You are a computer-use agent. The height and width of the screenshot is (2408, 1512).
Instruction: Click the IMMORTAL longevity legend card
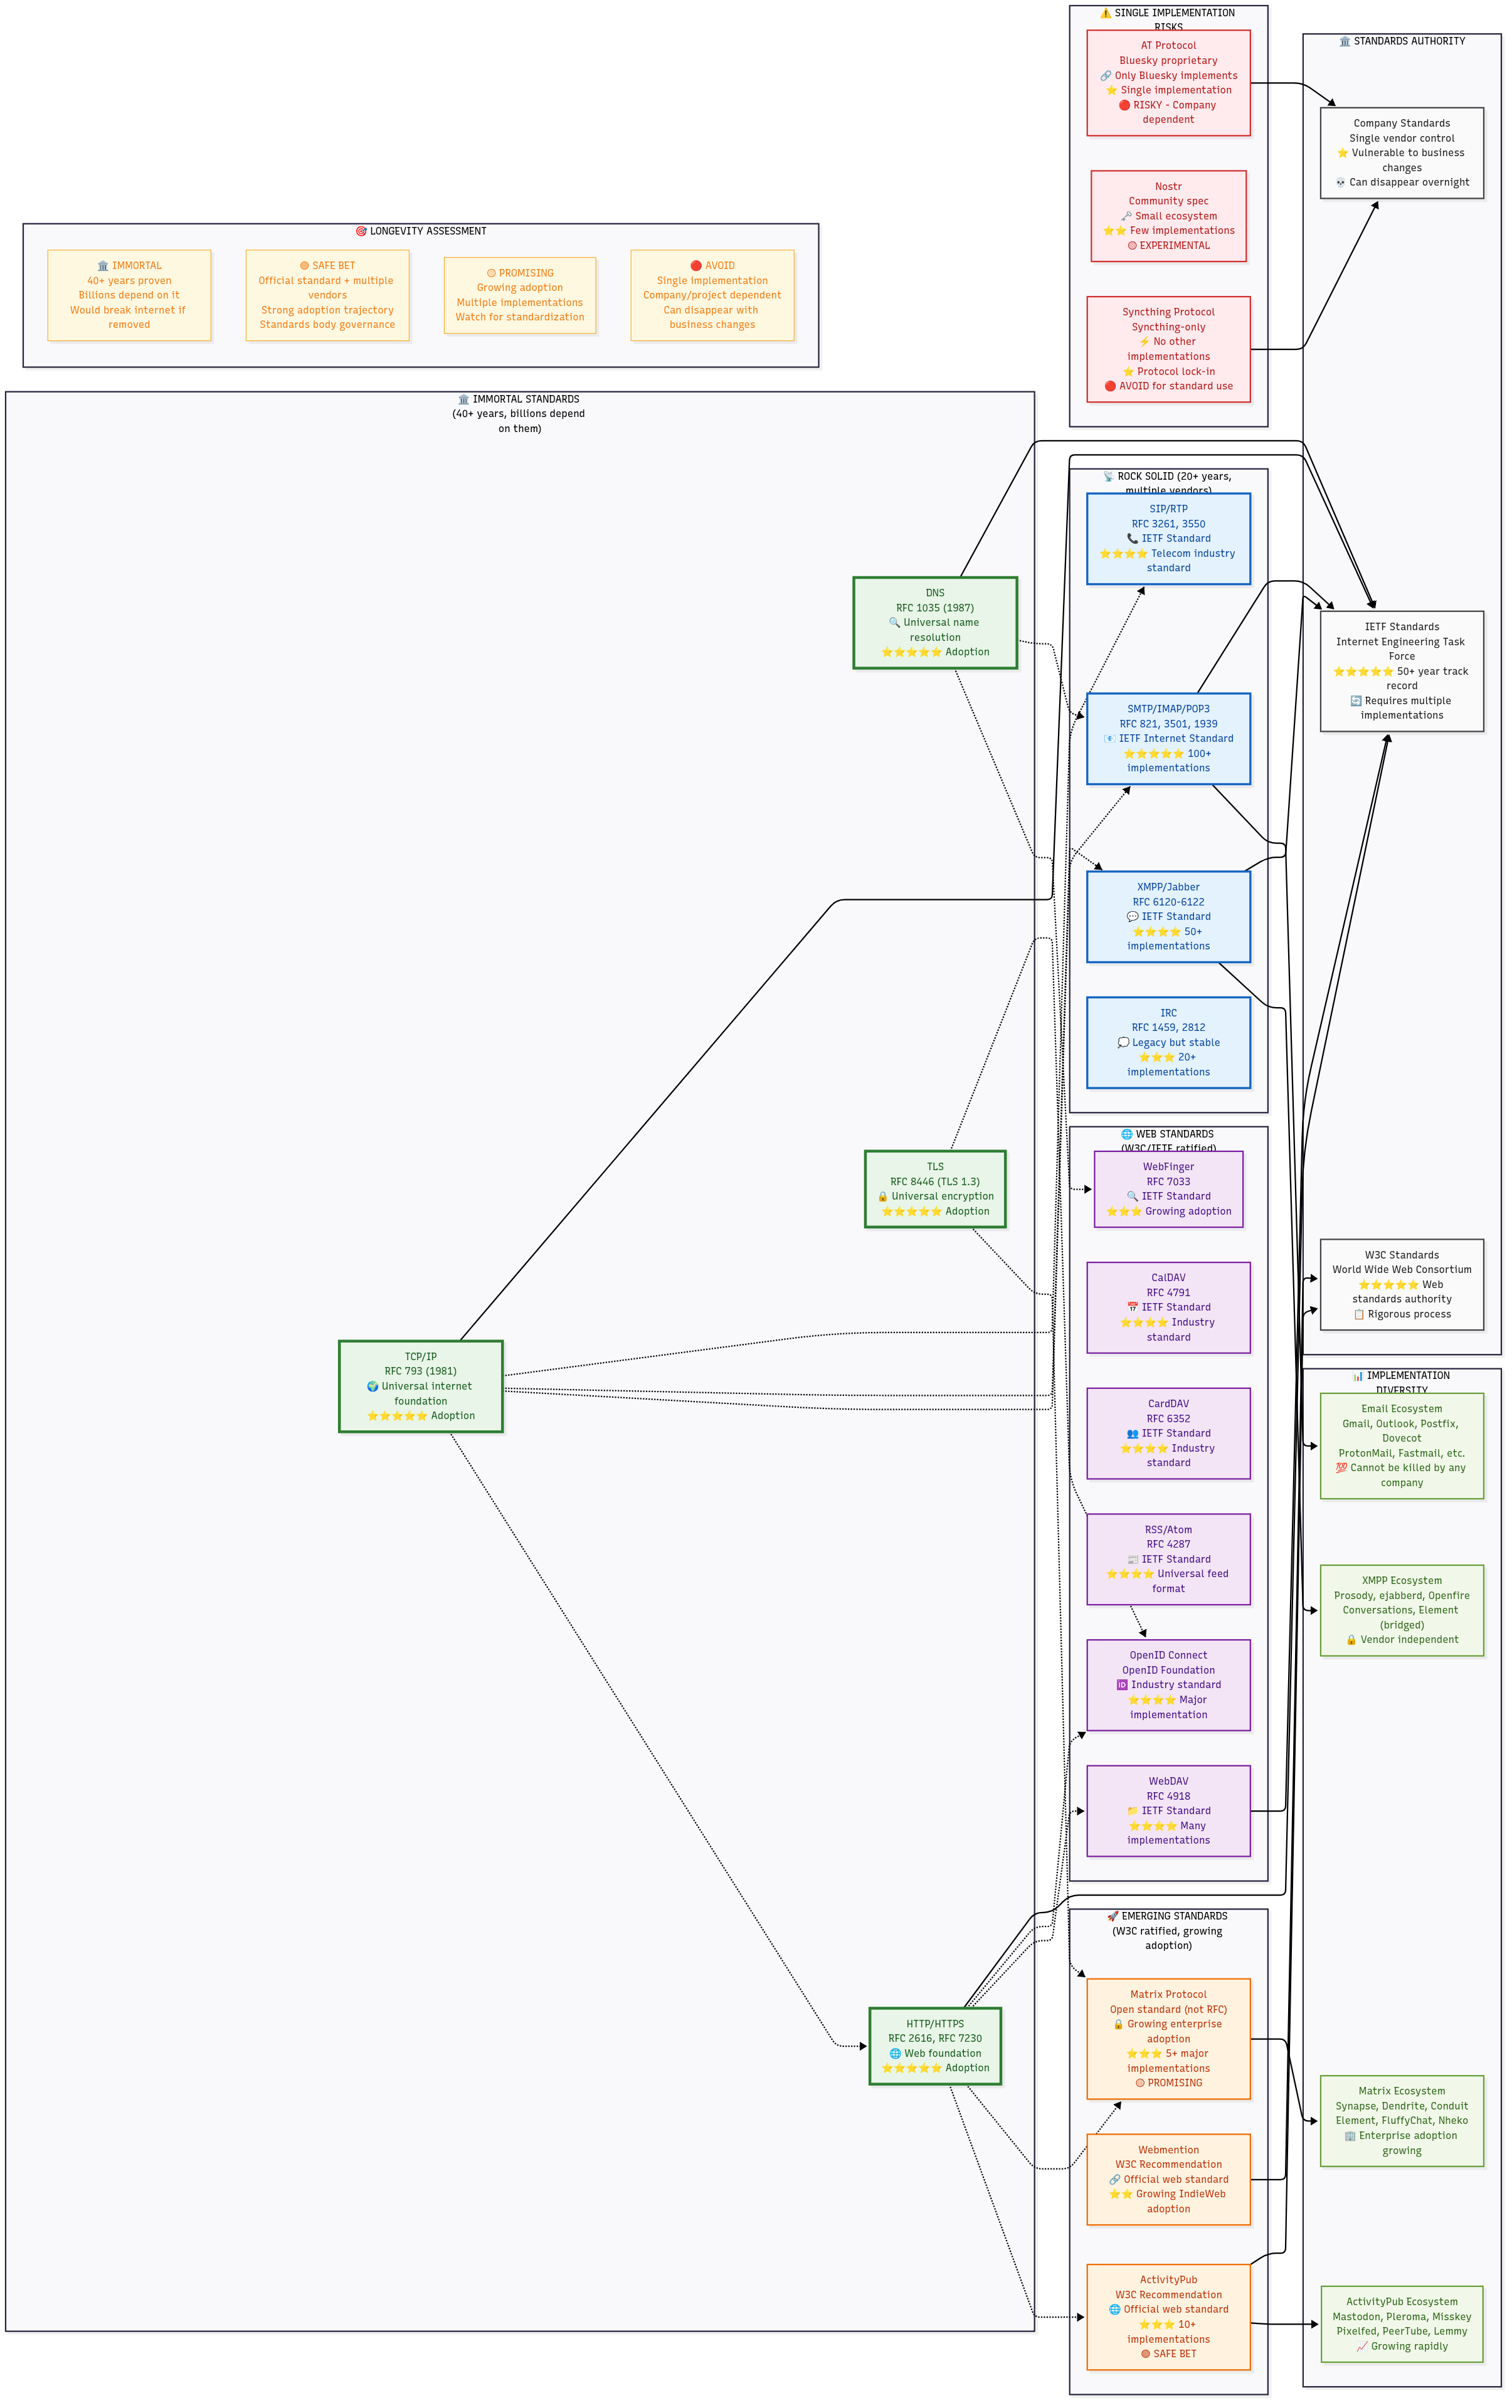(x=129, y=295)
